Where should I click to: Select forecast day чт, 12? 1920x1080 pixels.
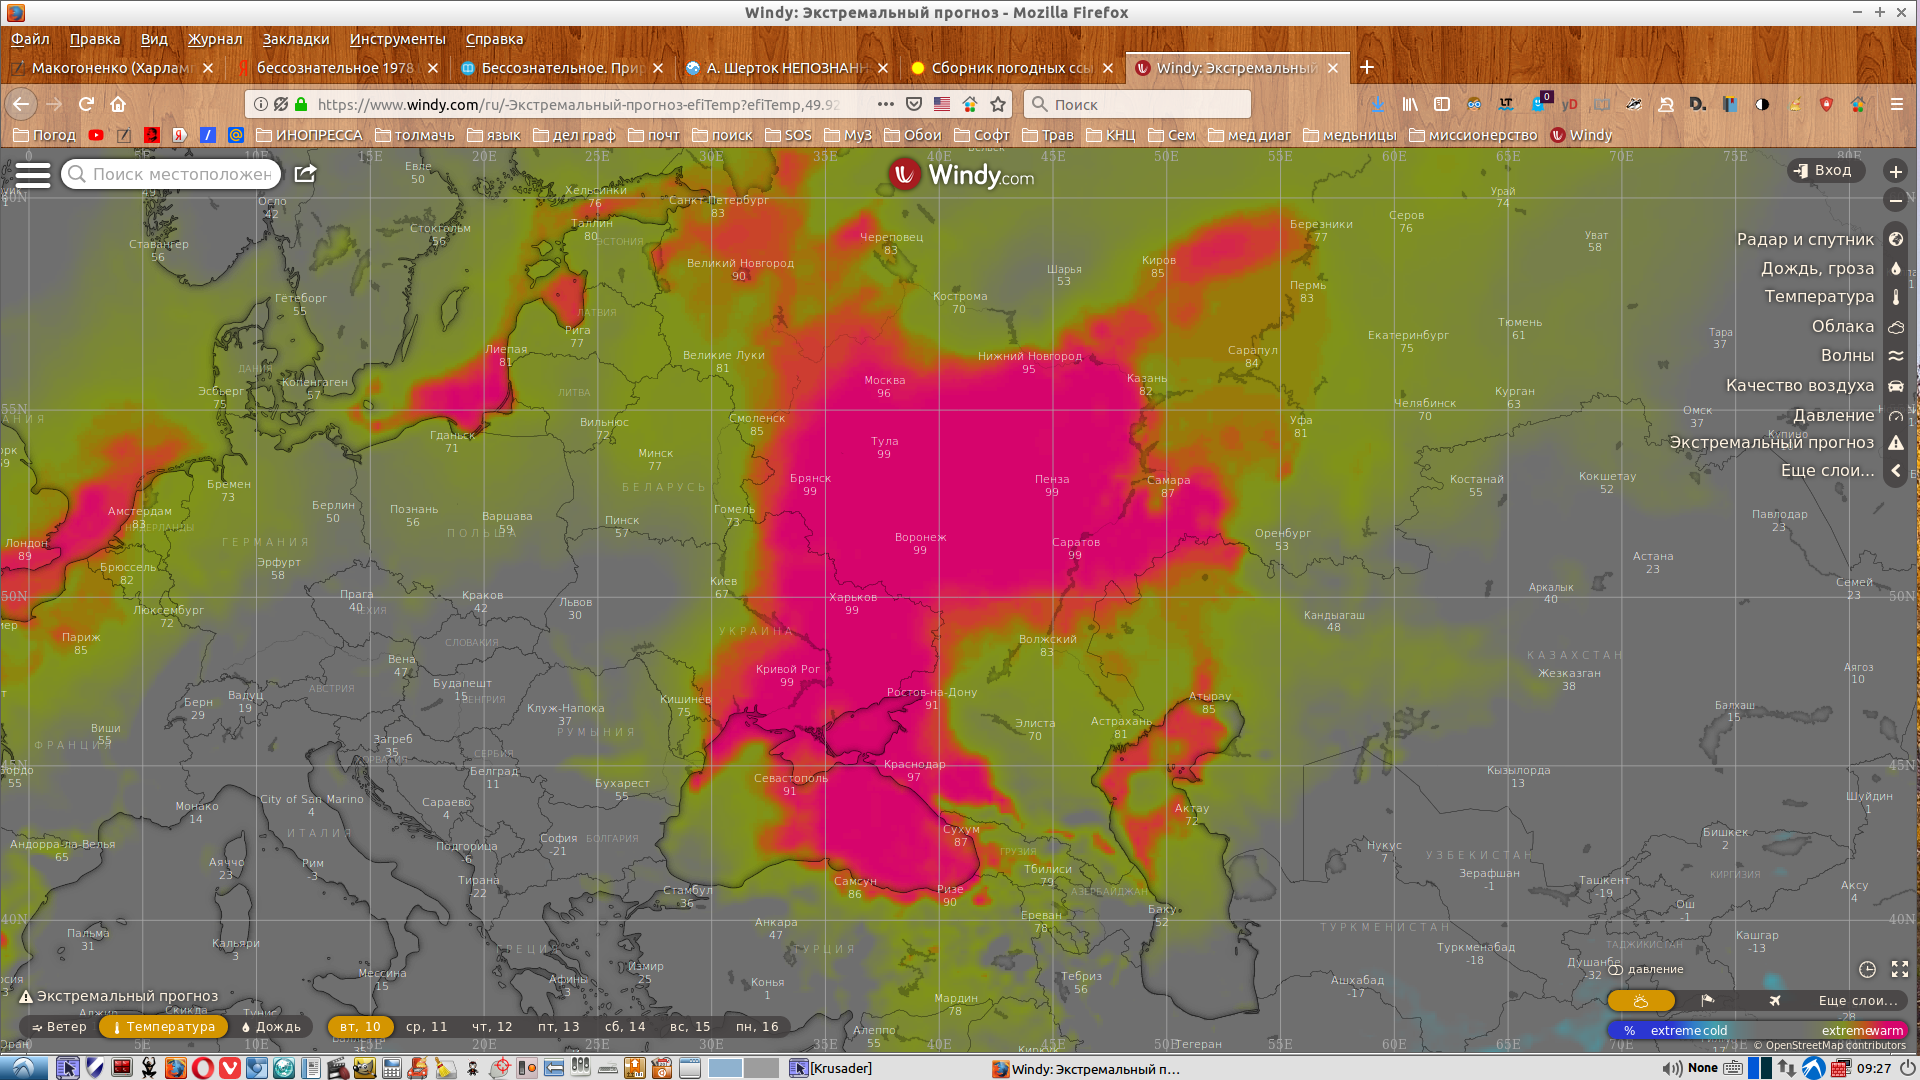[492, 1027]
